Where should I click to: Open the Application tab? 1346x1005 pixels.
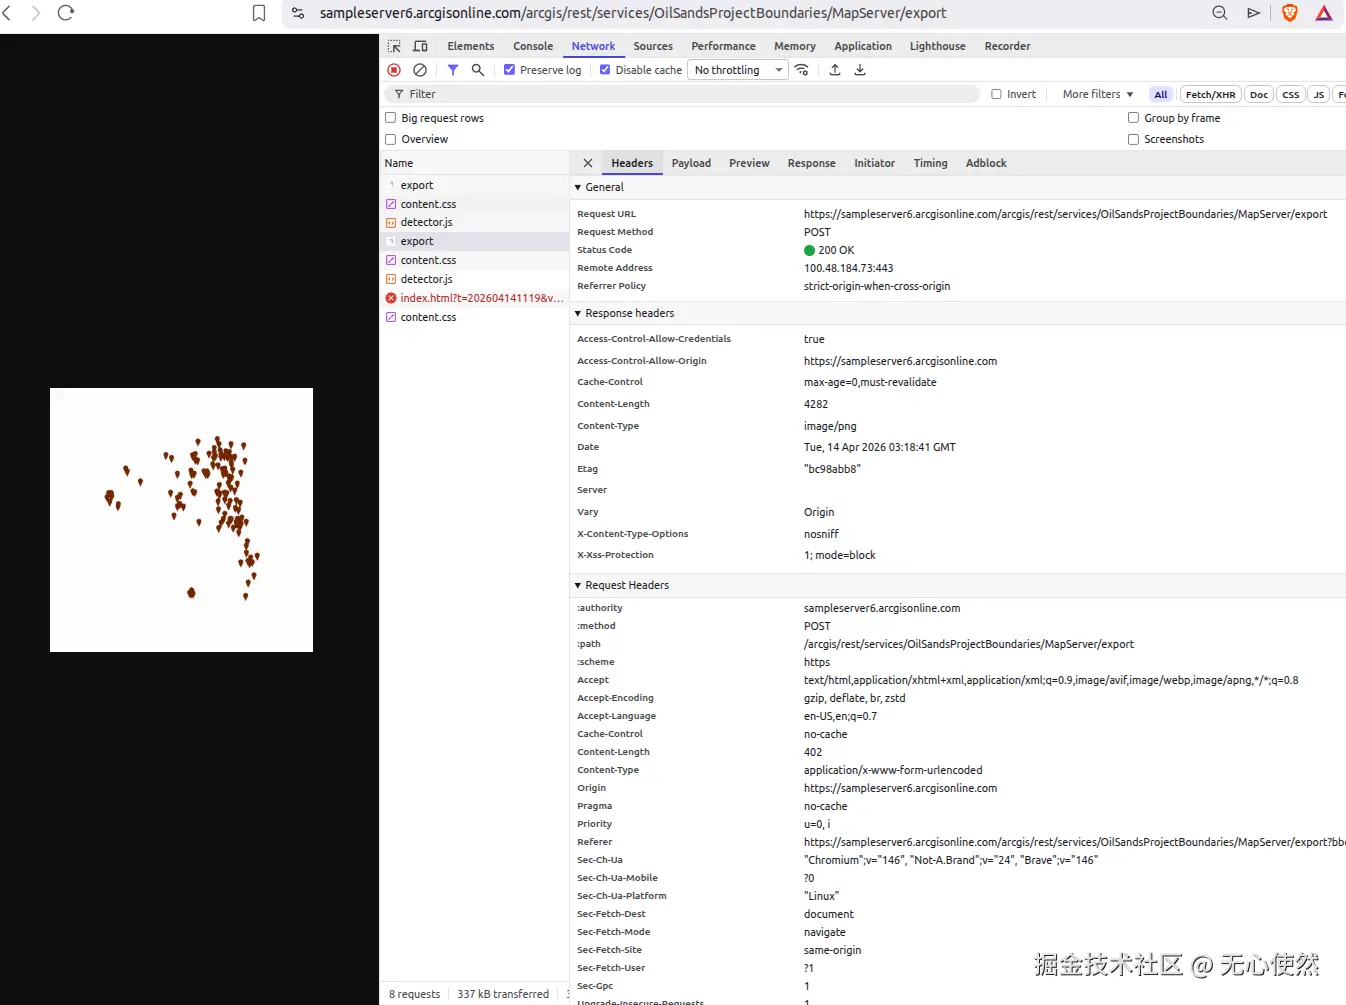pyautogui.click(x=863, y=46)
